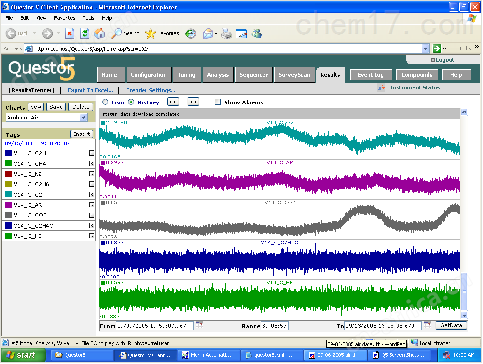The image size is (483, 364).
Task: Click the browser Home toolbar icon
Action: click(99, 33)
